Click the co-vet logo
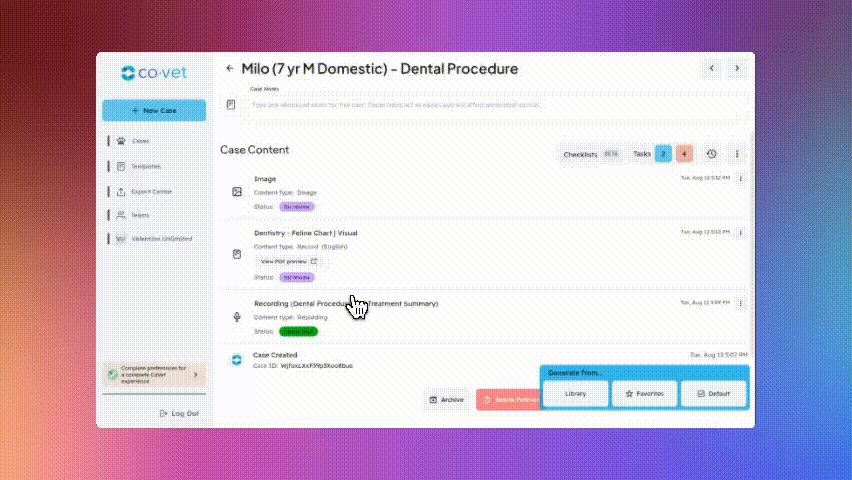 [x=154, y=73]
